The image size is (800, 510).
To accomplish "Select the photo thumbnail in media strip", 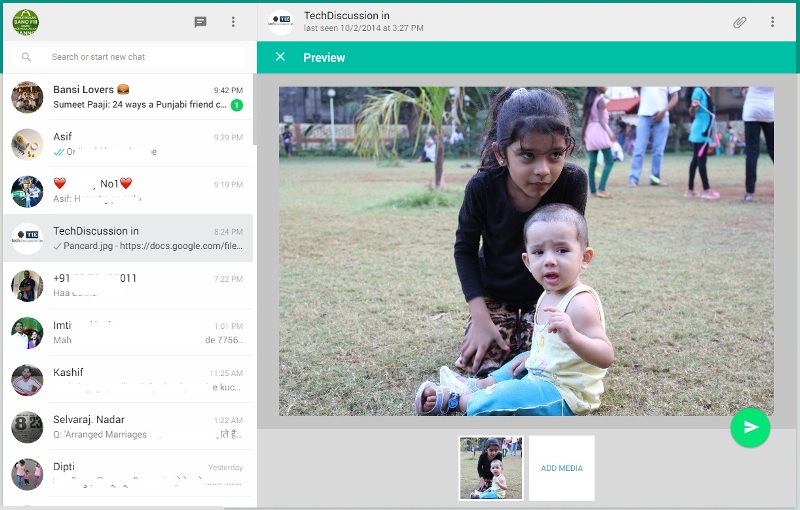I will pos(491,468).
